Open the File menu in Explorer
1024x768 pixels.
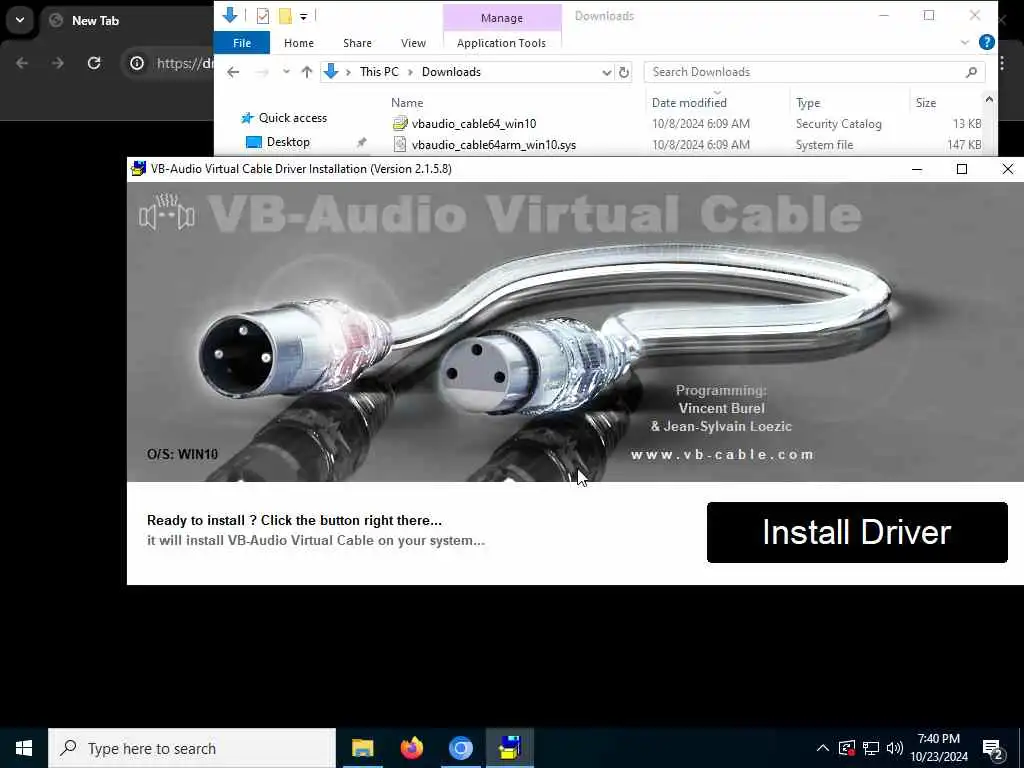242,43
